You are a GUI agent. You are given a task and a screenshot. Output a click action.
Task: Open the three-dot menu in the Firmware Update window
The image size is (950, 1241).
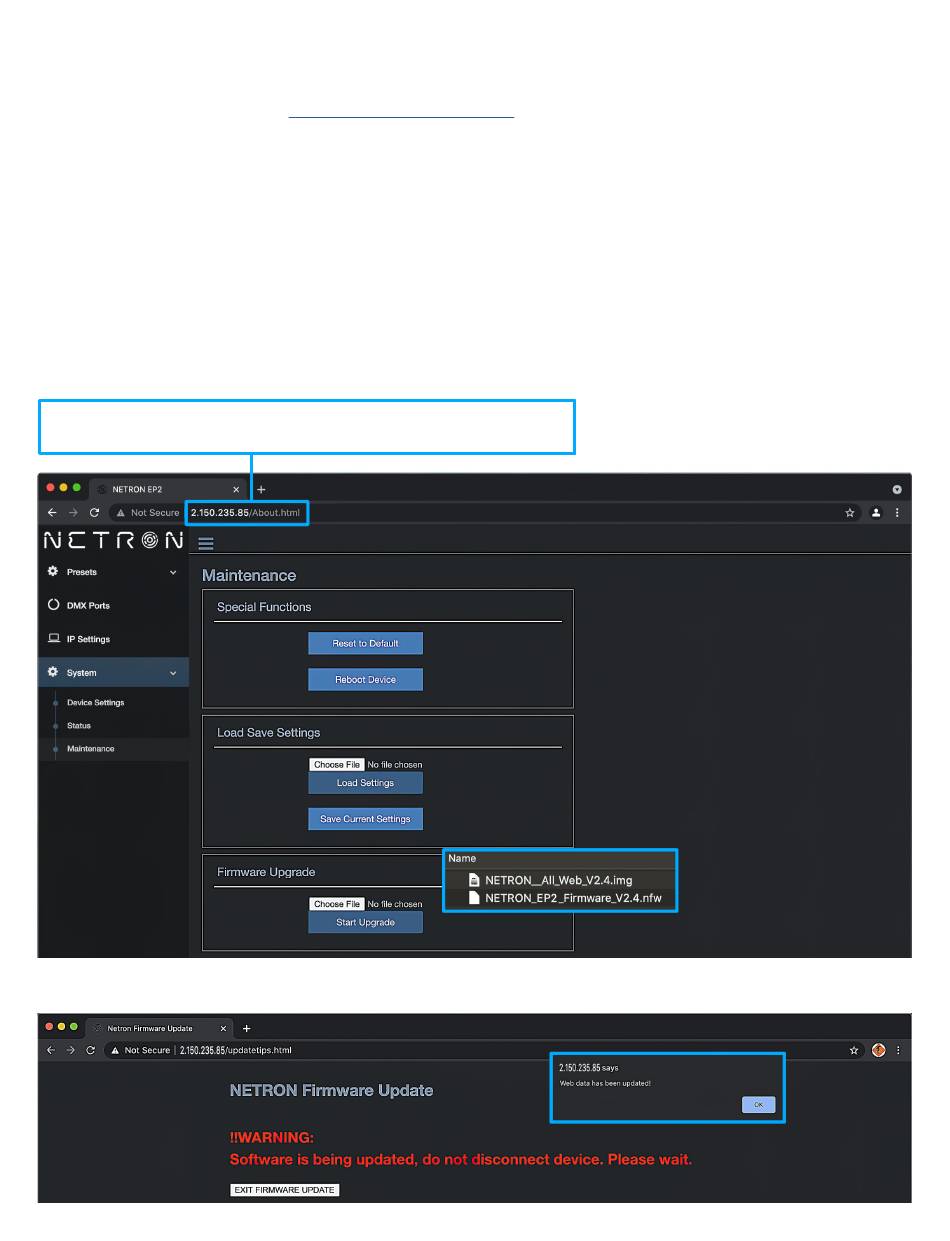click(898, 1051)
